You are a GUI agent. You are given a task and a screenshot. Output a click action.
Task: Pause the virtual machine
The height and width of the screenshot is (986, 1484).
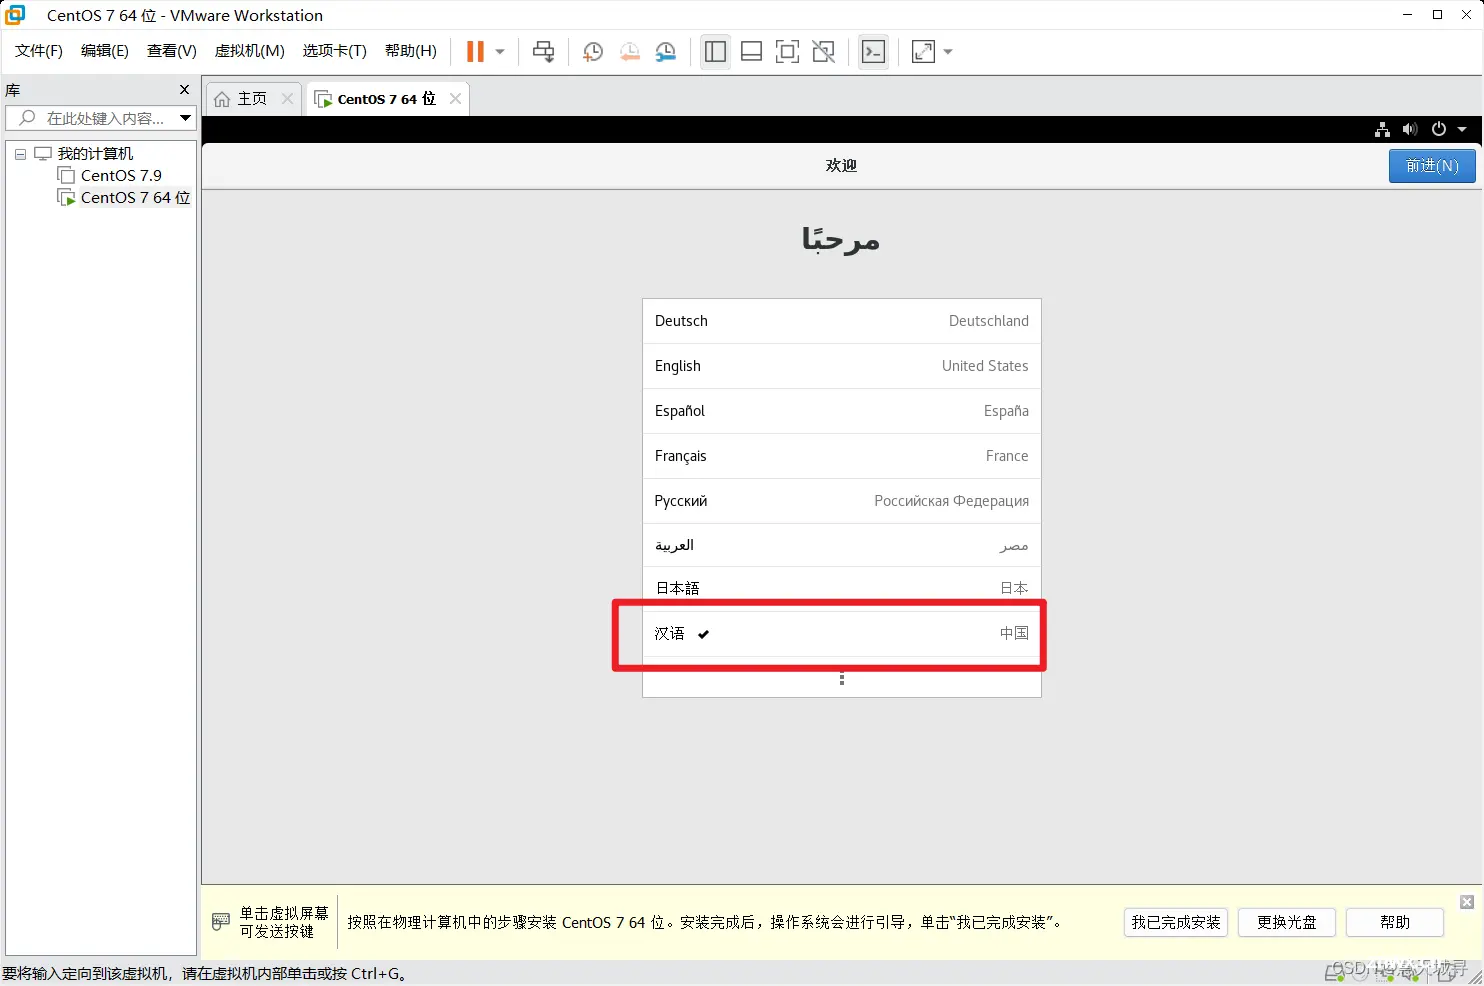tap(475, 52)
